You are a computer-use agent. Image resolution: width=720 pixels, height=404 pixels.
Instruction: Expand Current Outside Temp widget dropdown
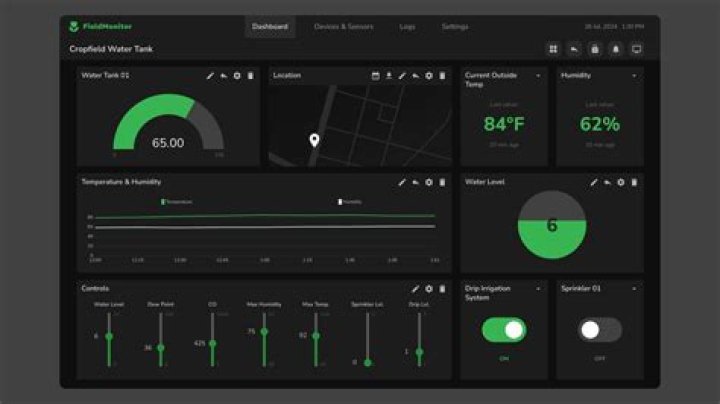[538, 76]
